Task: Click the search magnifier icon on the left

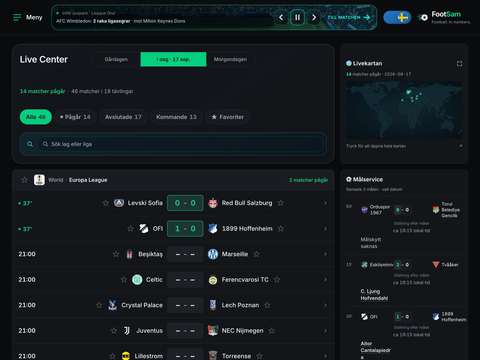Action: point(30,144)
